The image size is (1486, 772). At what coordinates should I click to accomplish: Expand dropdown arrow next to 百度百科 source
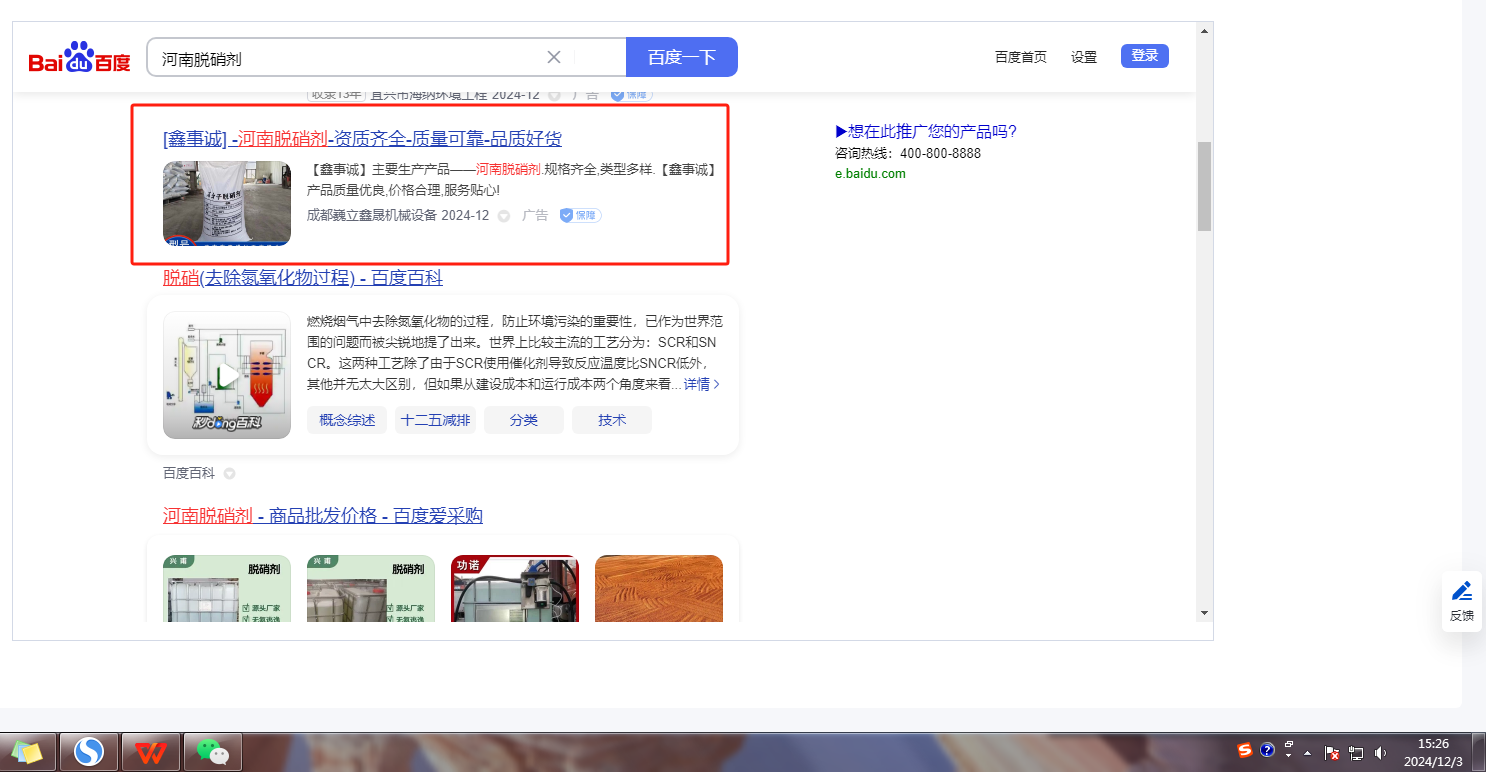pos(229,473)
